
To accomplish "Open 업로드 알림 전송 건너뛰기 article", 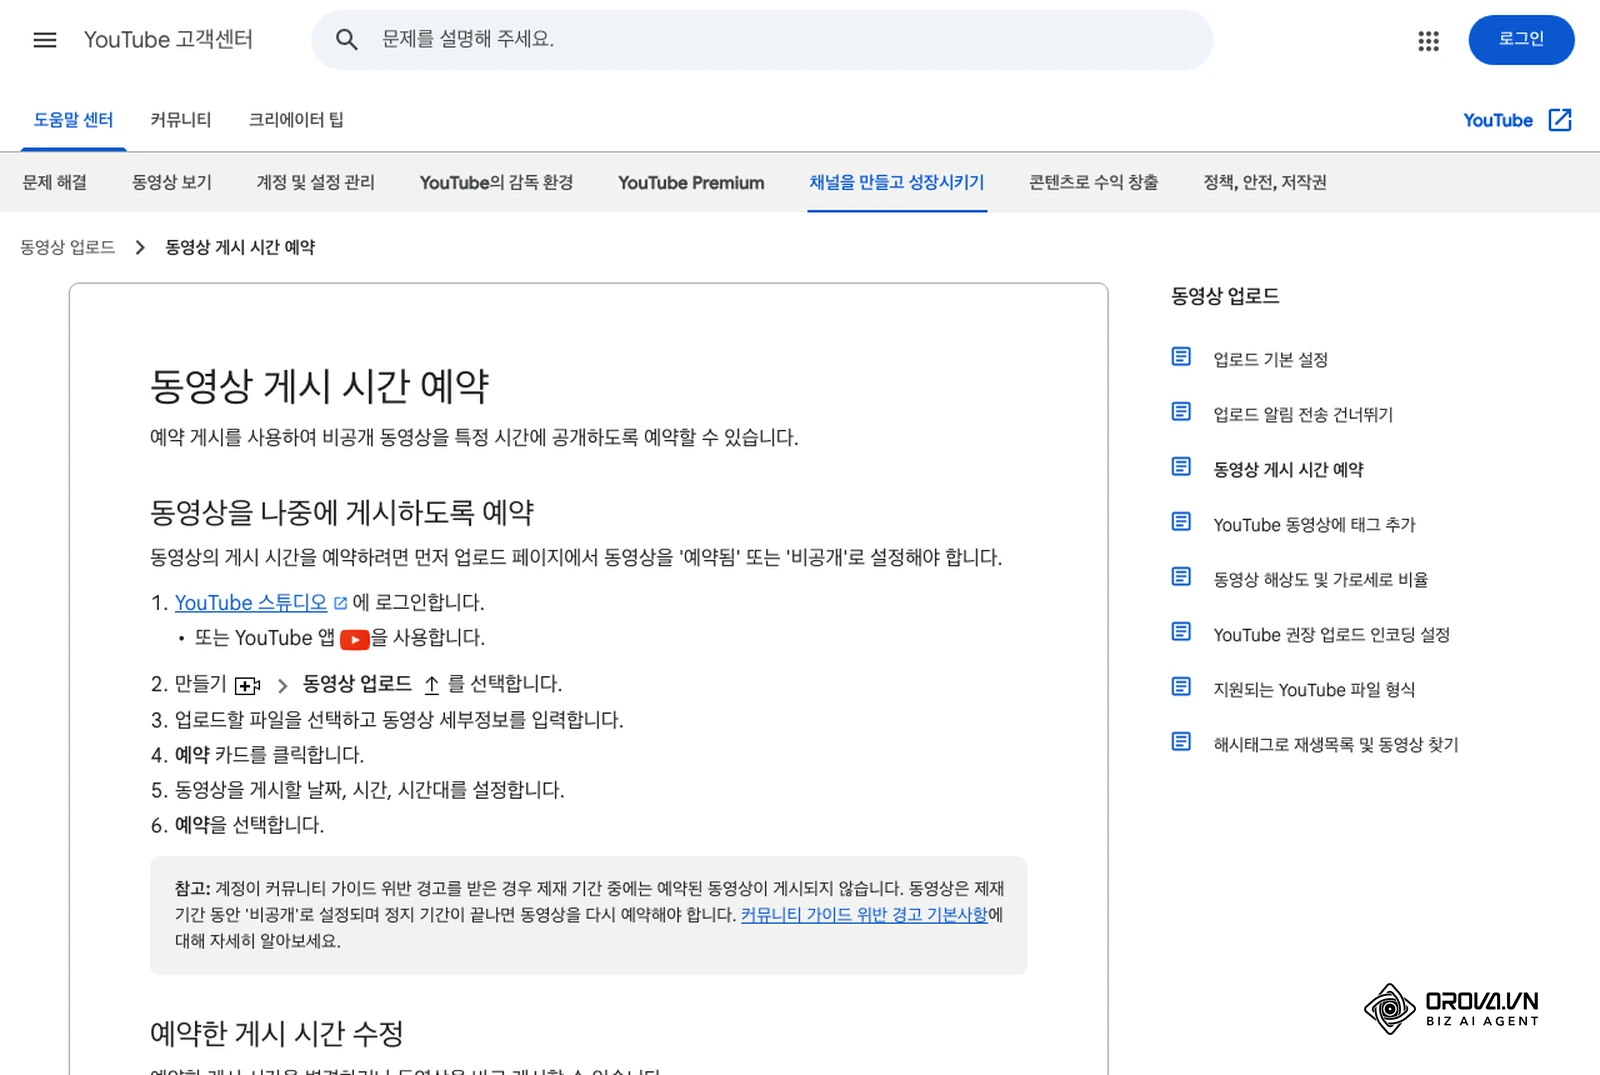I will click(x=1303, y=415).
